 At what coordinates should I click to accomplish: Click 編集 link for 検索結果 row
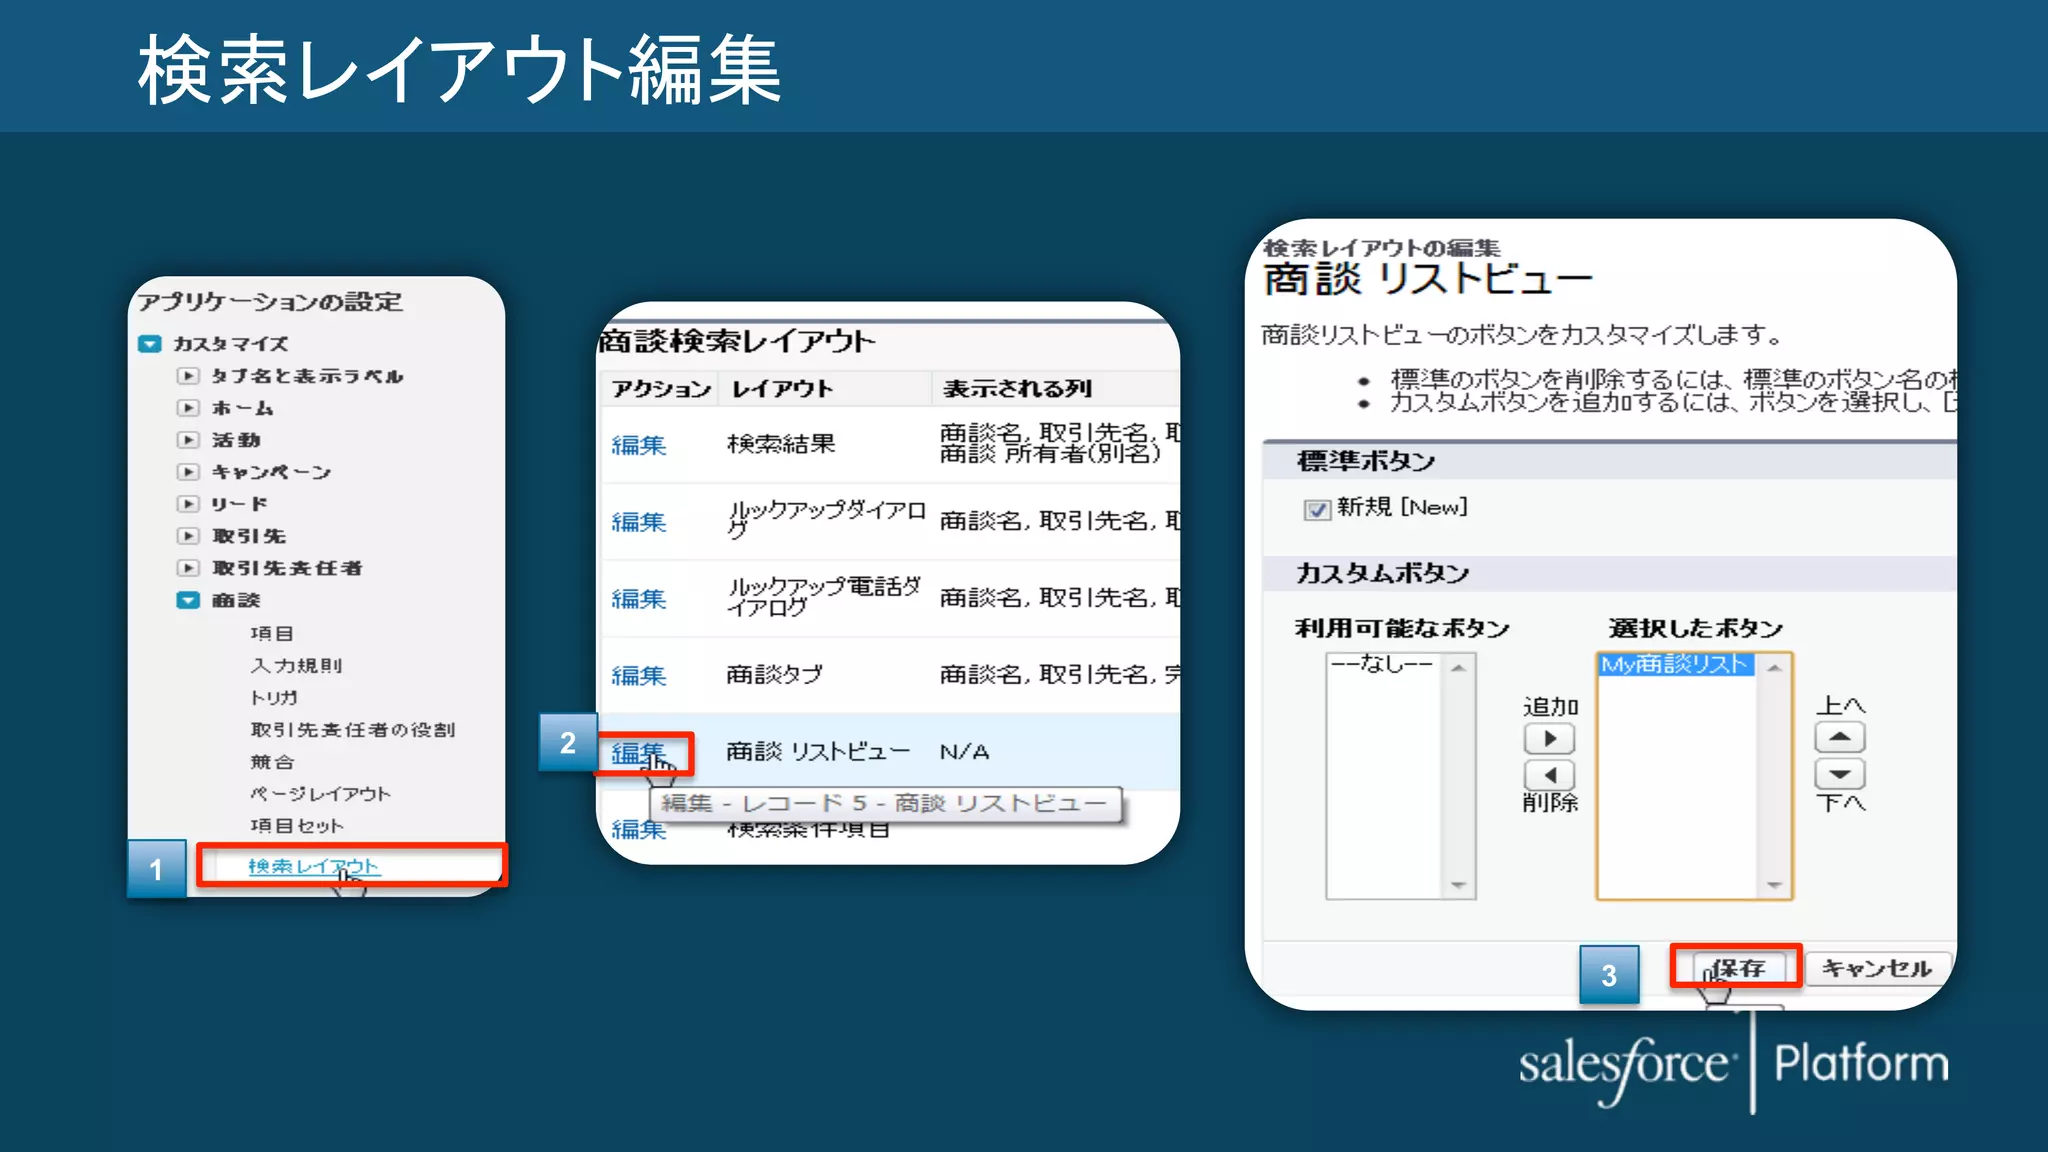coord(638,445)
